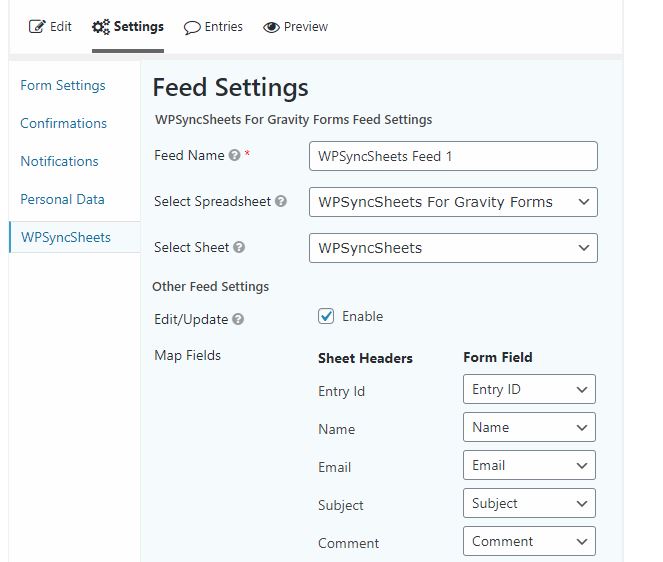
Task: Click the Edit pencil icon
Action: 37,27
